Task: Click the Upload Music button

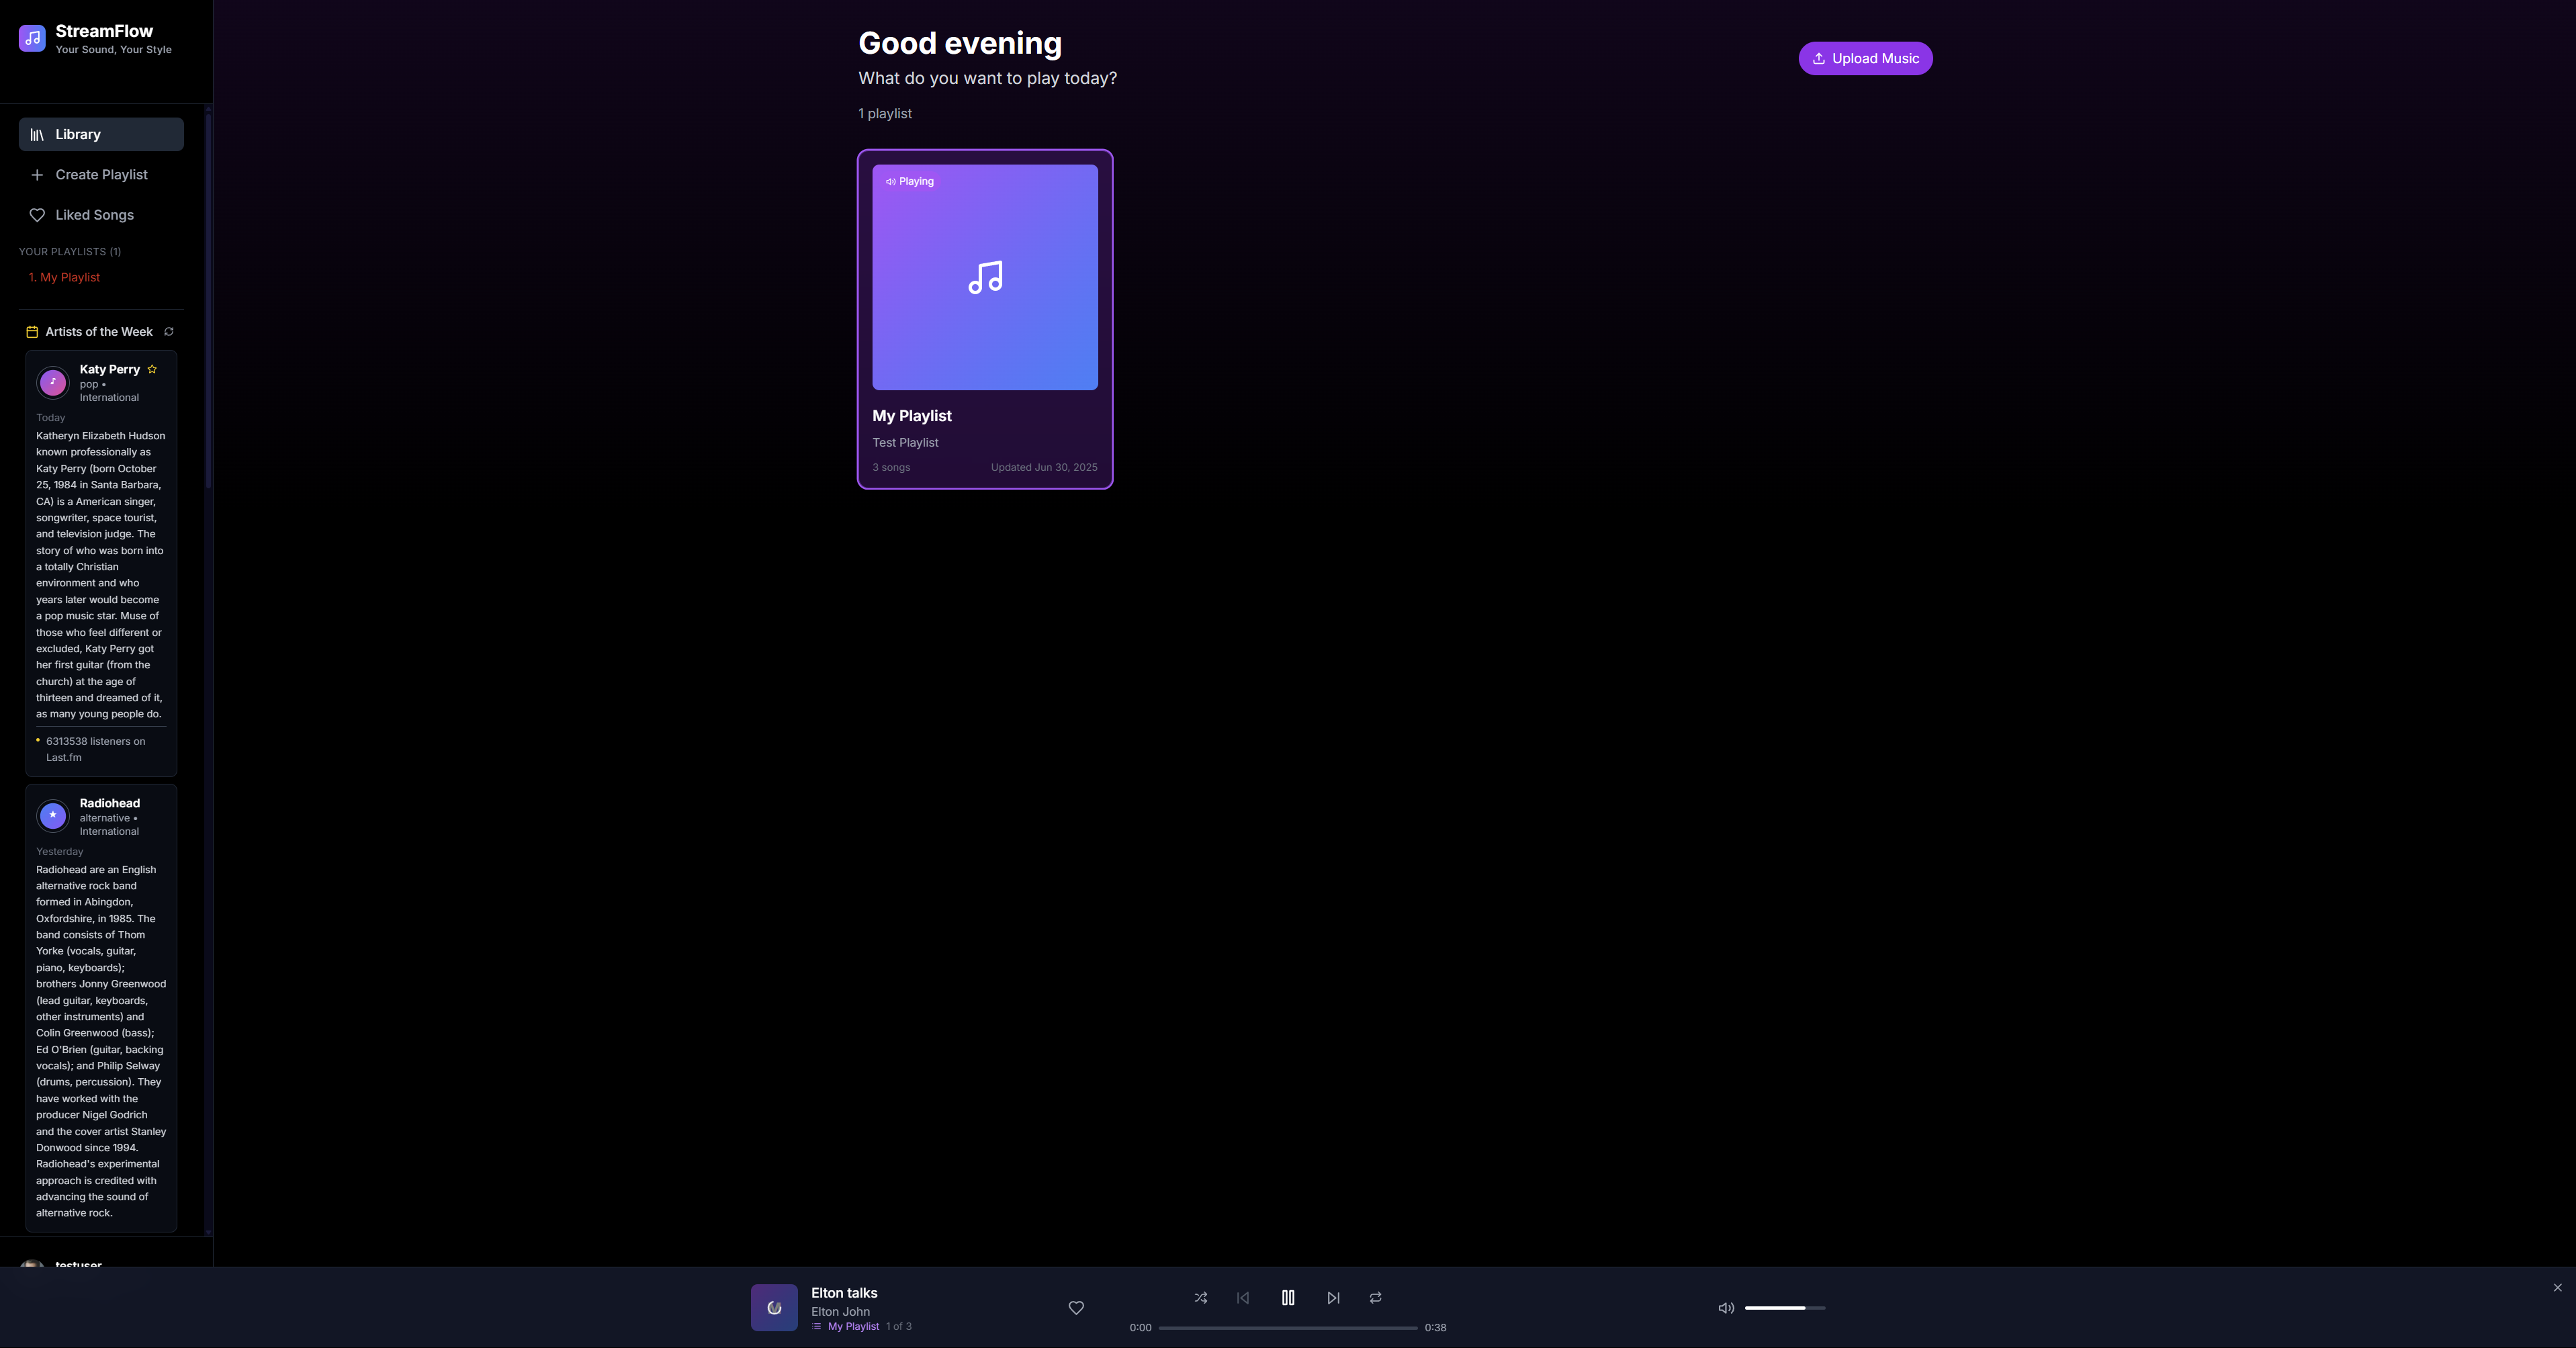Action: click(1865, 58)
